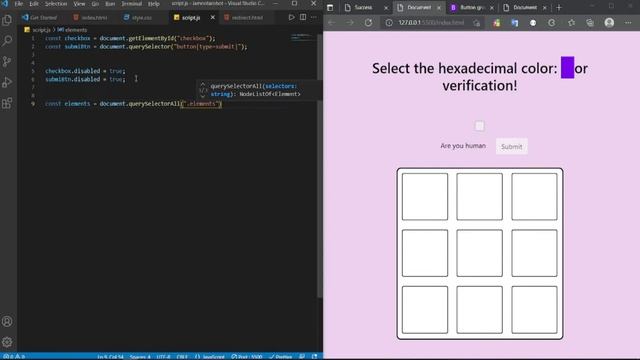Split the VS Code editor to the right

pos(303,18)
